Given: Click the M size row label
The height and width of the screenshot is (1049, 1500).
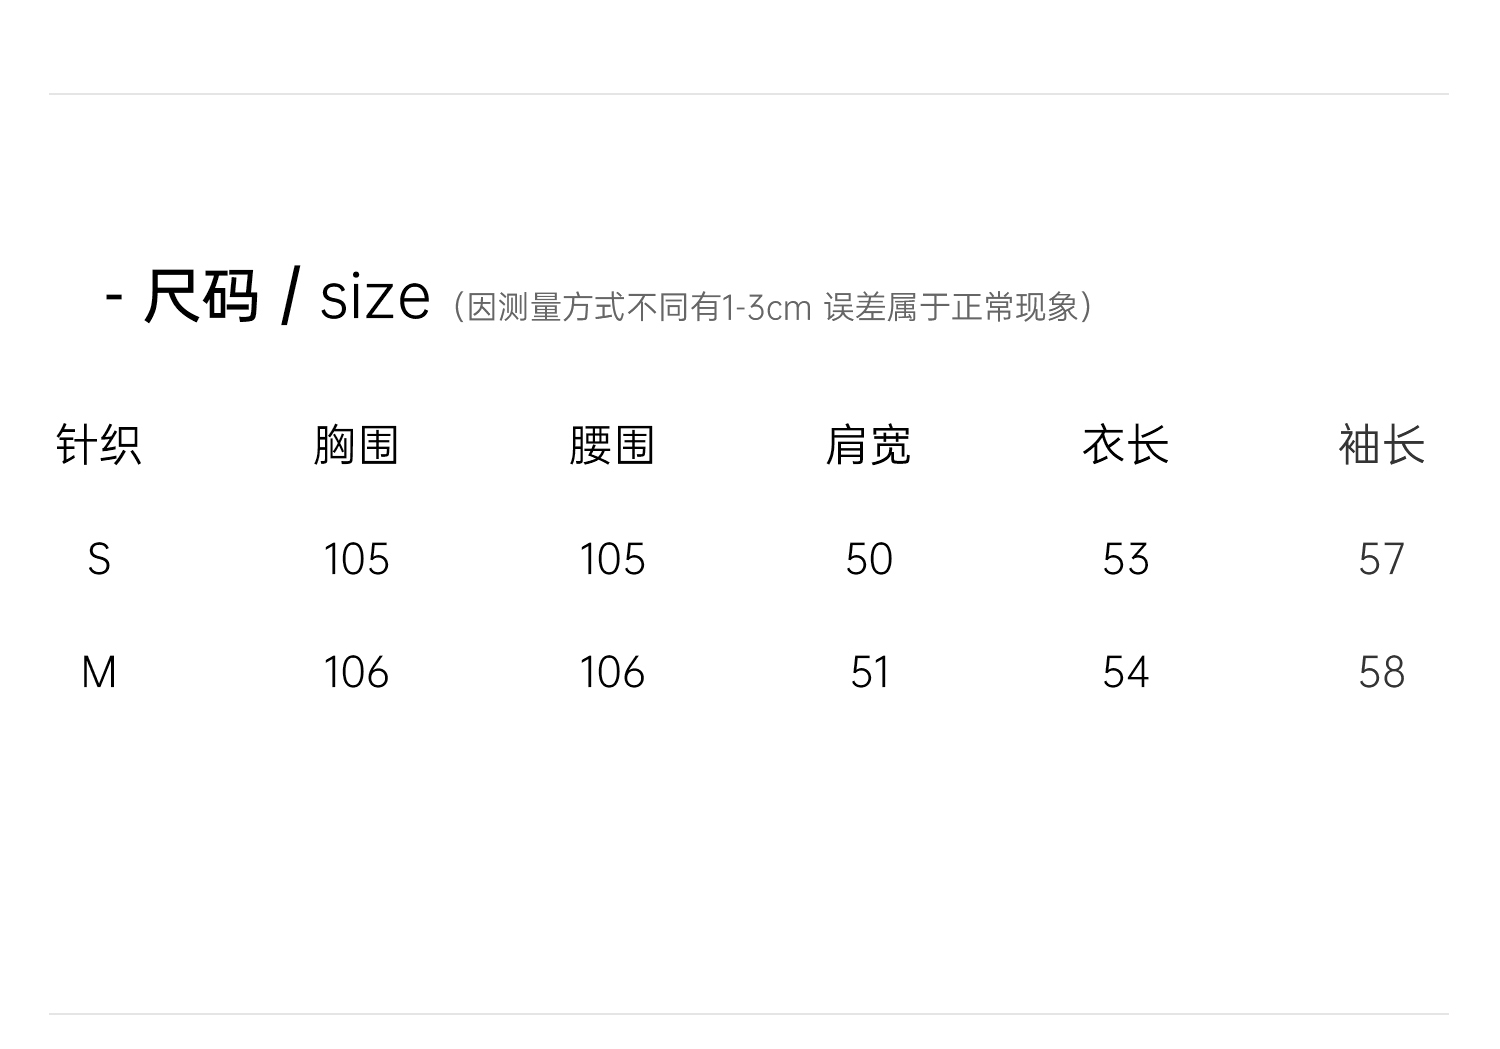Looking at the screenshot, I should tap(98, 672).
